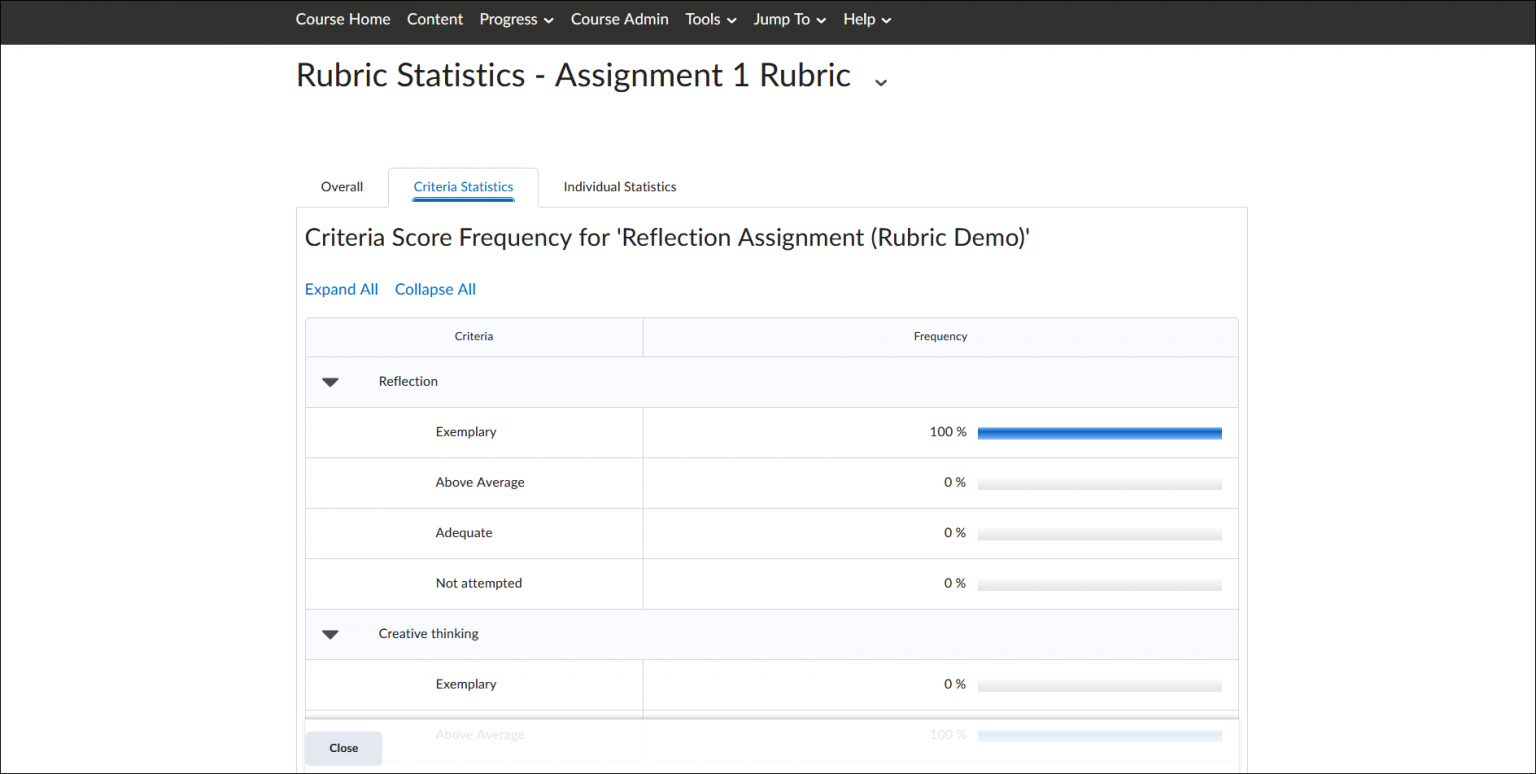Open the Content page
The width and height of the screenshot is (1536, 774).
(434, 19)
